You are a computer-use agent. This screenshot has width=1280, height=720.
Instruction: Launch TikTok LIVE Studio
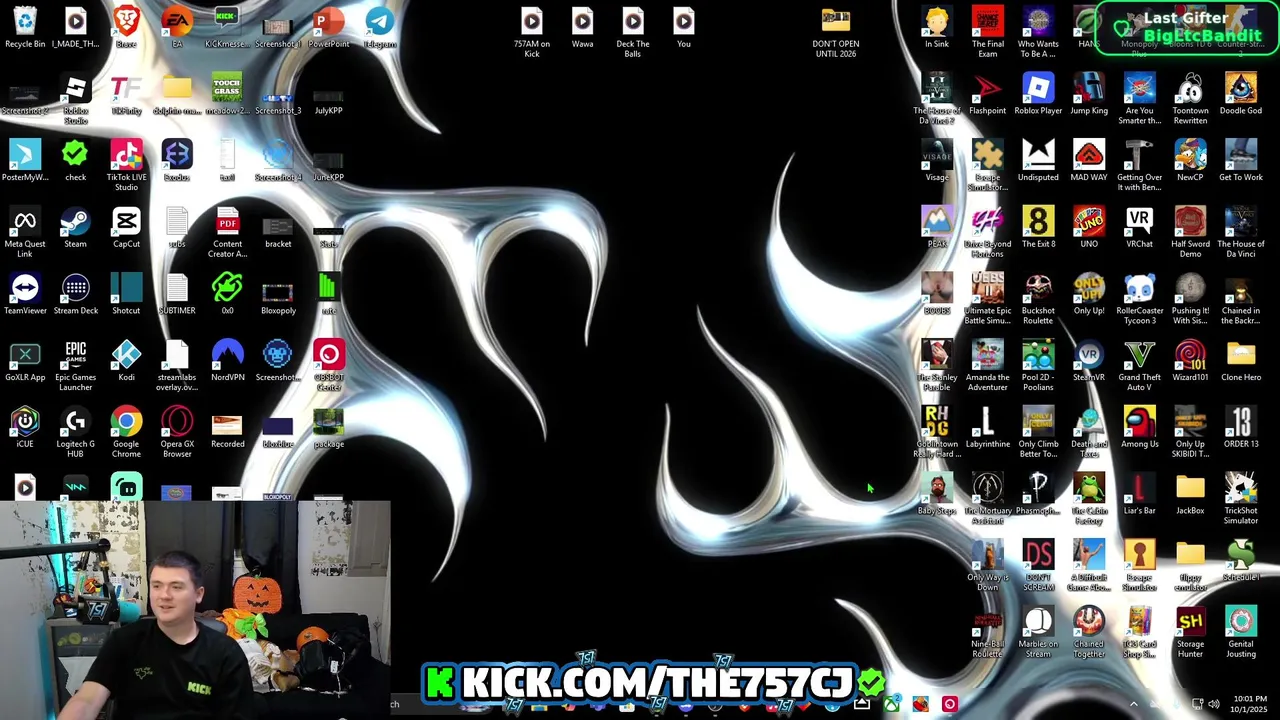(x=126, y=166)
